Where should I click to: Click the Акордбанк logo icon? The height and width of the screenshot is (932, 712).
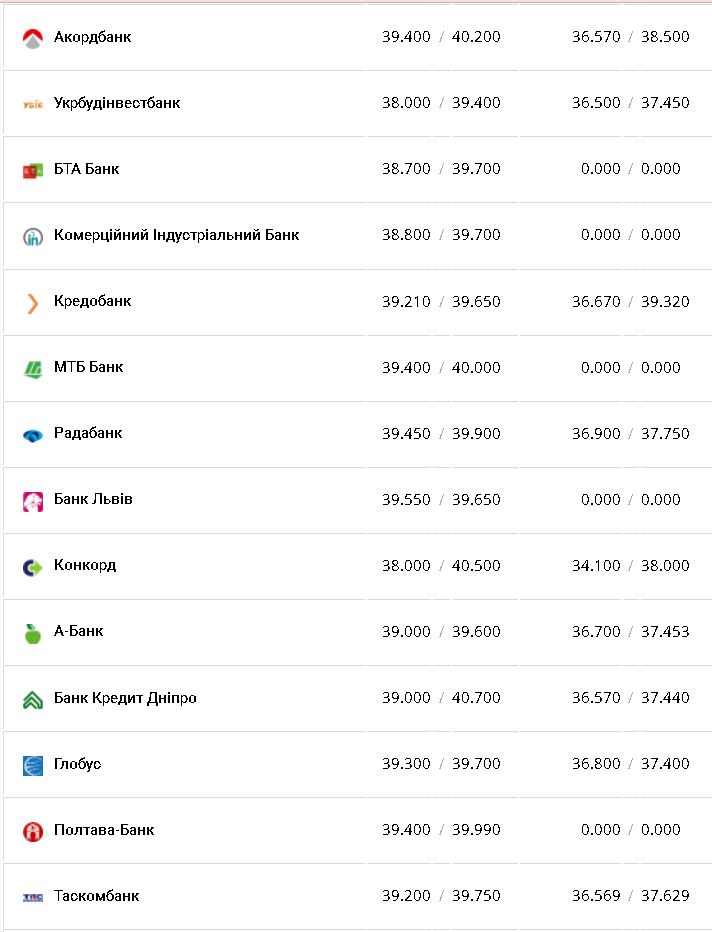pos(33,39)
